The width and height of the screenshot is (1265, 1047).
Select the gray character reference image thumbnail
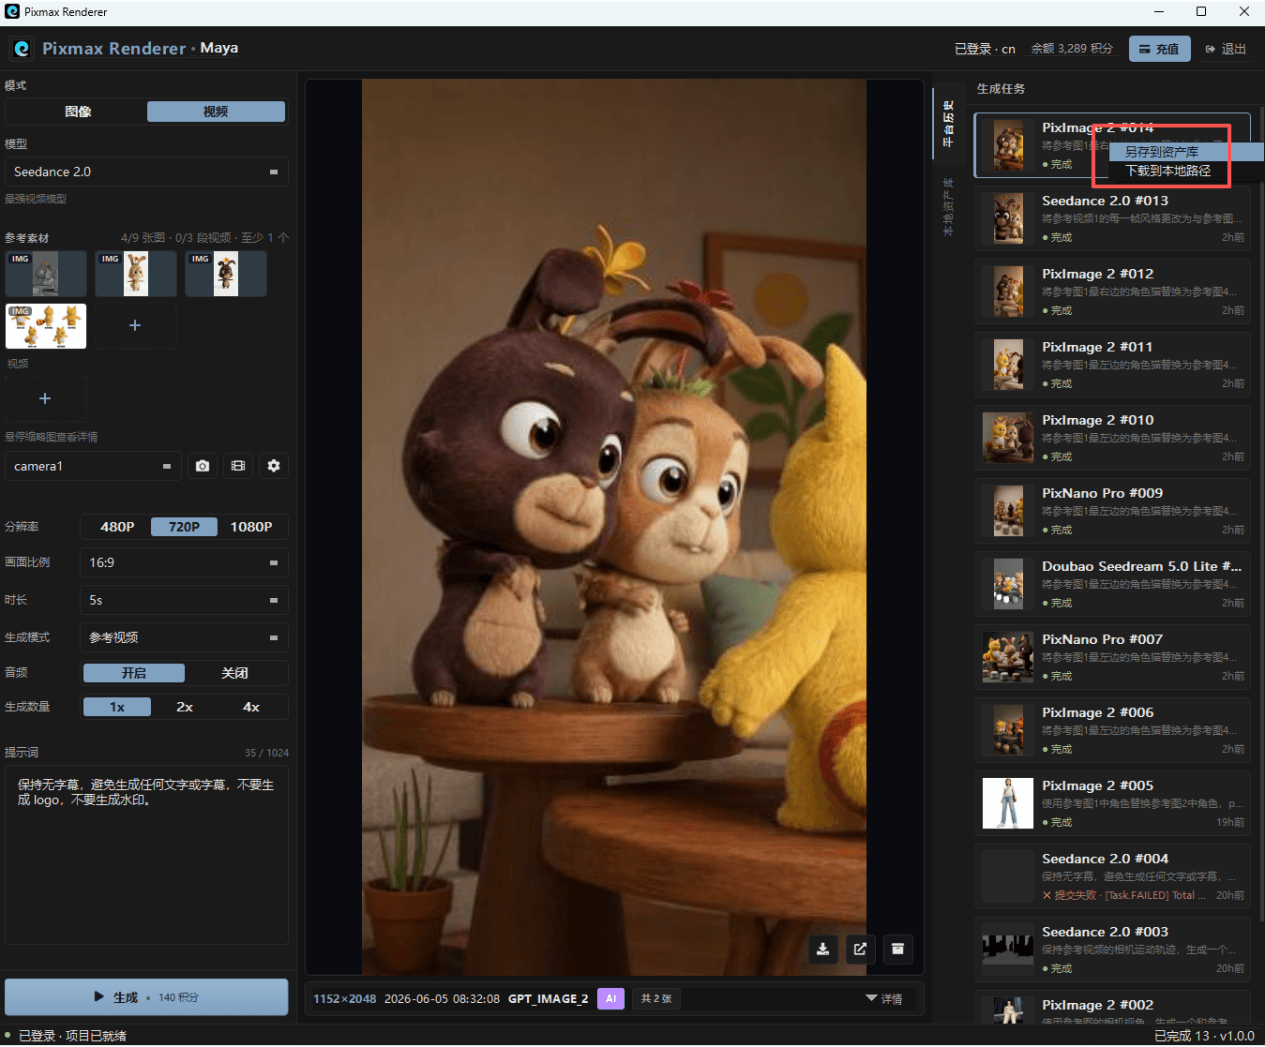click(46, 274)
